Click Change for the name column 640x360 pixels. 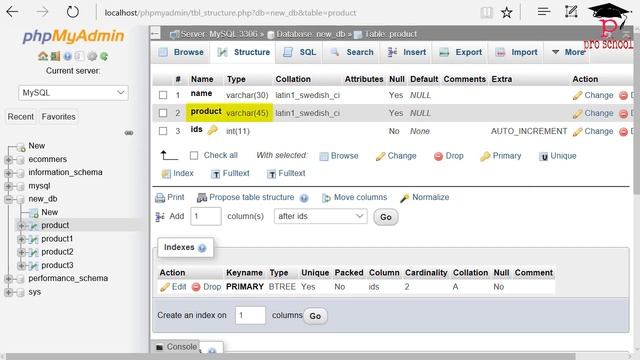coord(593,95)
